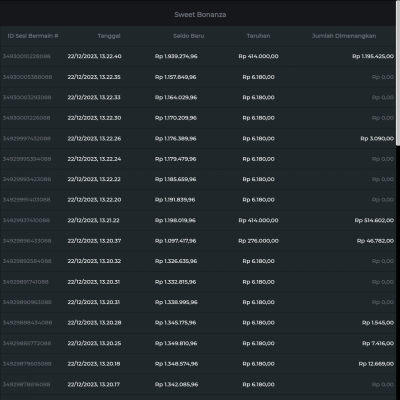The height and width of the screenshot is (400, 400).
Task: Click balance Rp 1.348.574,96
Action: coord(176,364)
